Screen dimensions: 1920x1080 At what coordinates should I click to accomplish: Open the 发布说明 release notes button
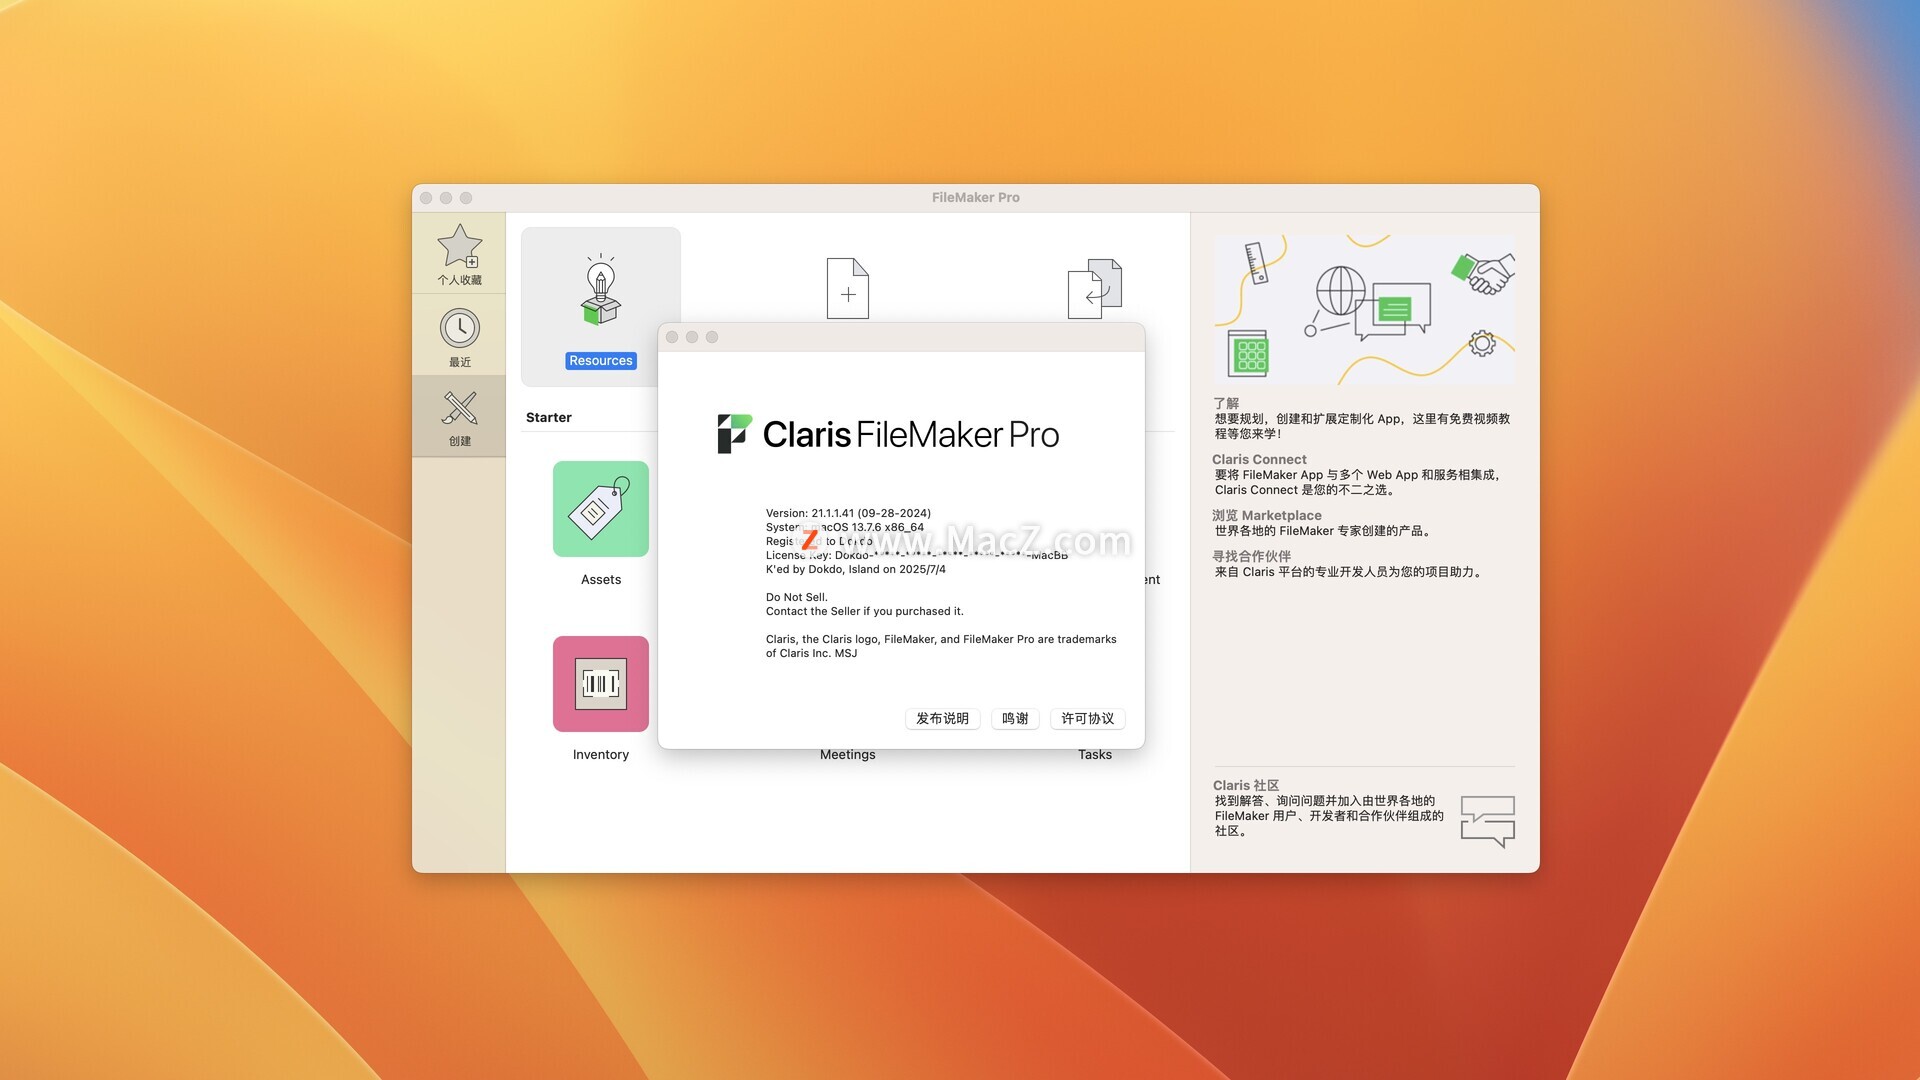point(942,719)
